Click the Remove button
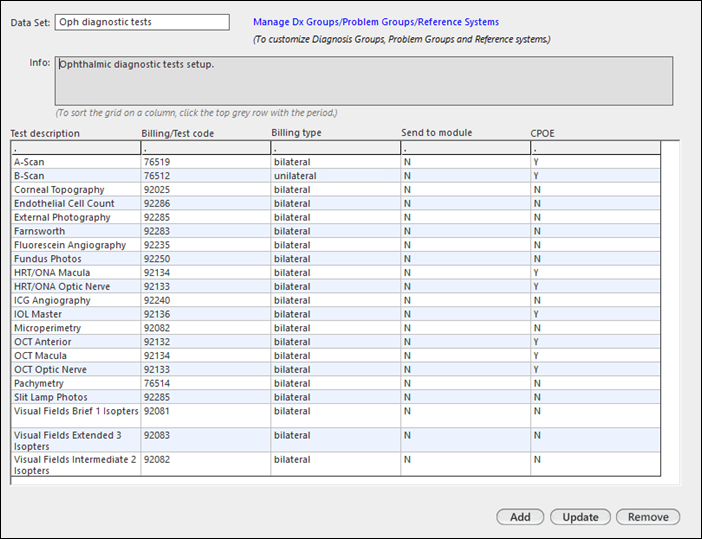The width and height of the screenshot is (702, 539). point(648,517)
